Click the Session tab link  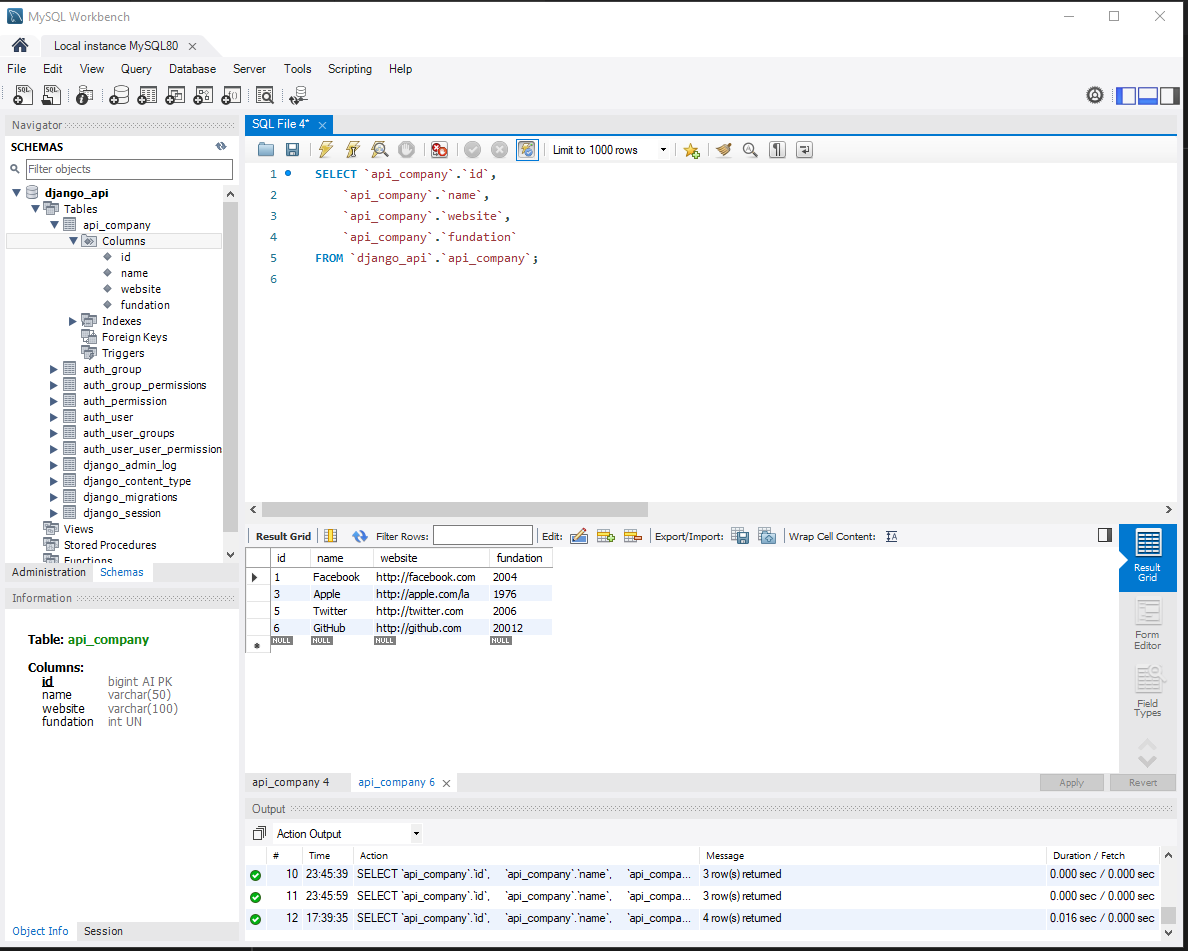coord(103,931)
